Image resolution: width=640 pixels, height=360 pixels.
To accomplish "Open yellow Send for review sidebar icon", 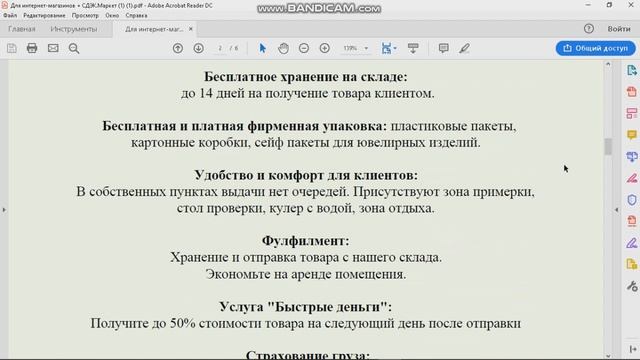I will tap(632, 264).
